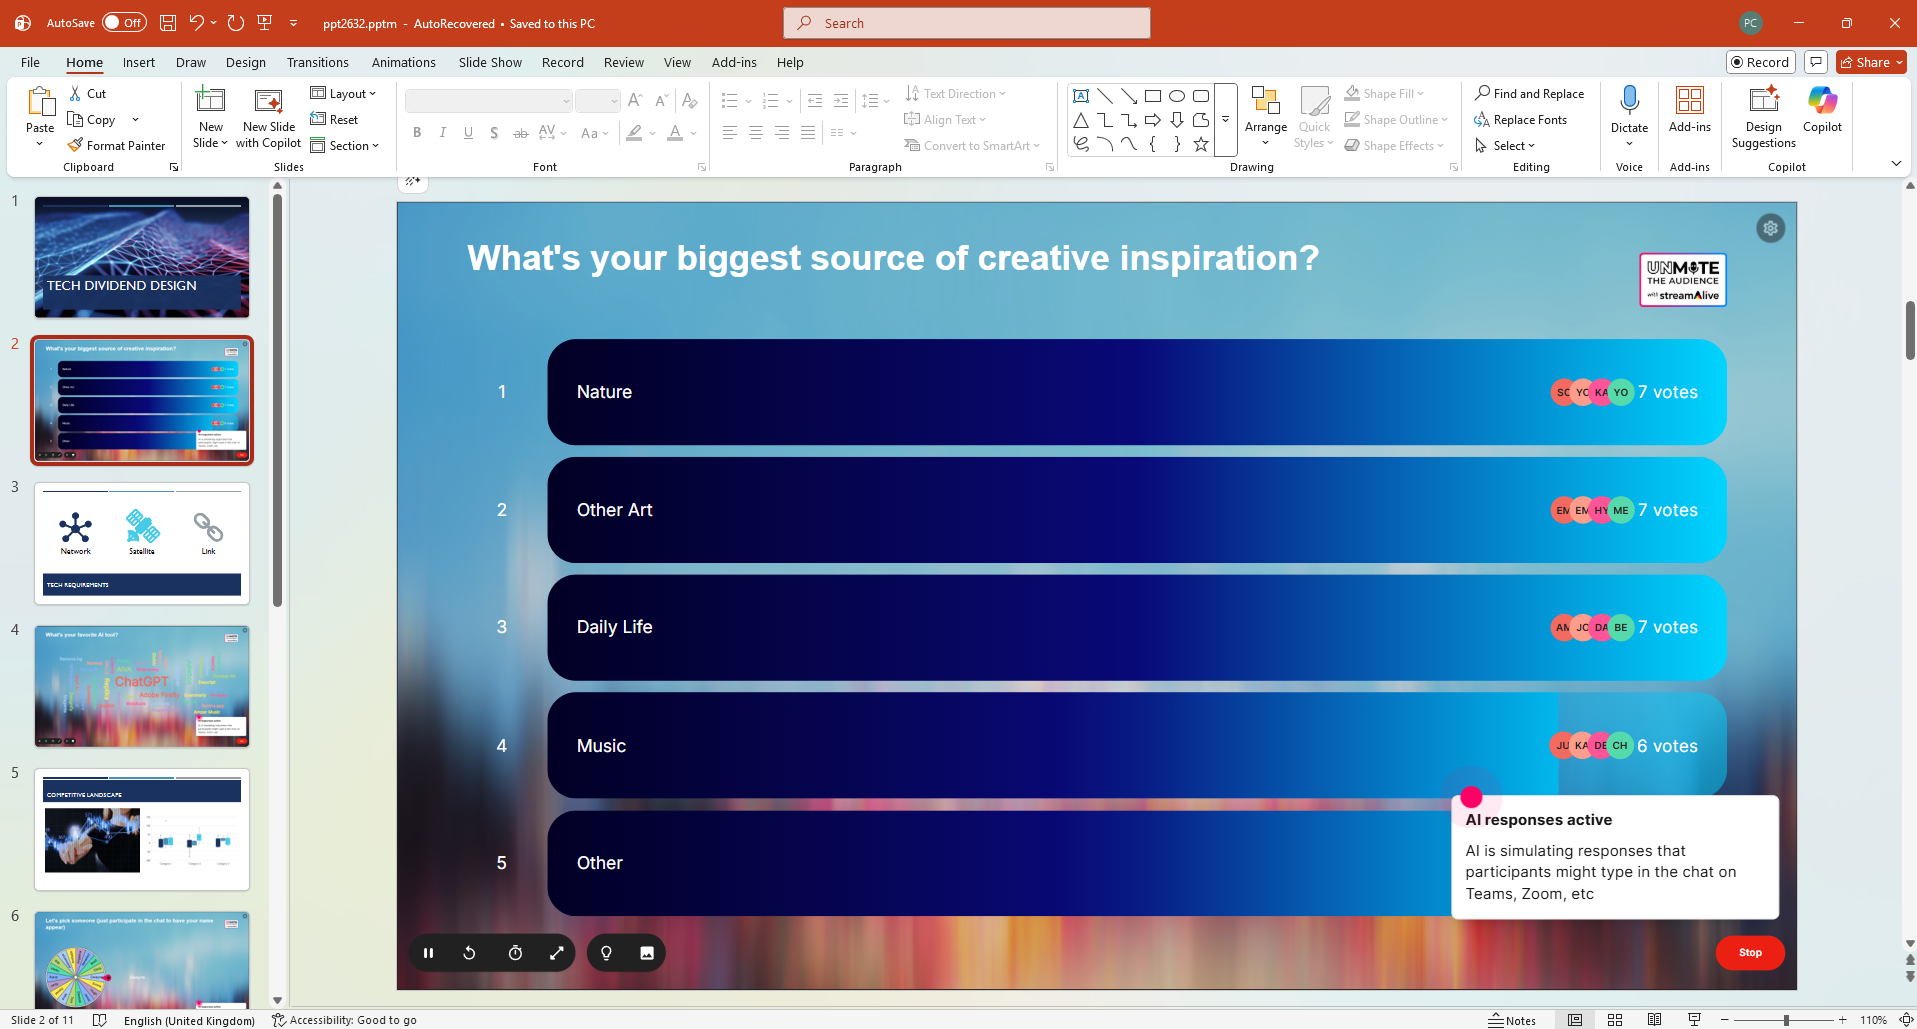
Task: Open Copilot from the ribbon
Action: pyautogui.click(x=1821, y=110)
